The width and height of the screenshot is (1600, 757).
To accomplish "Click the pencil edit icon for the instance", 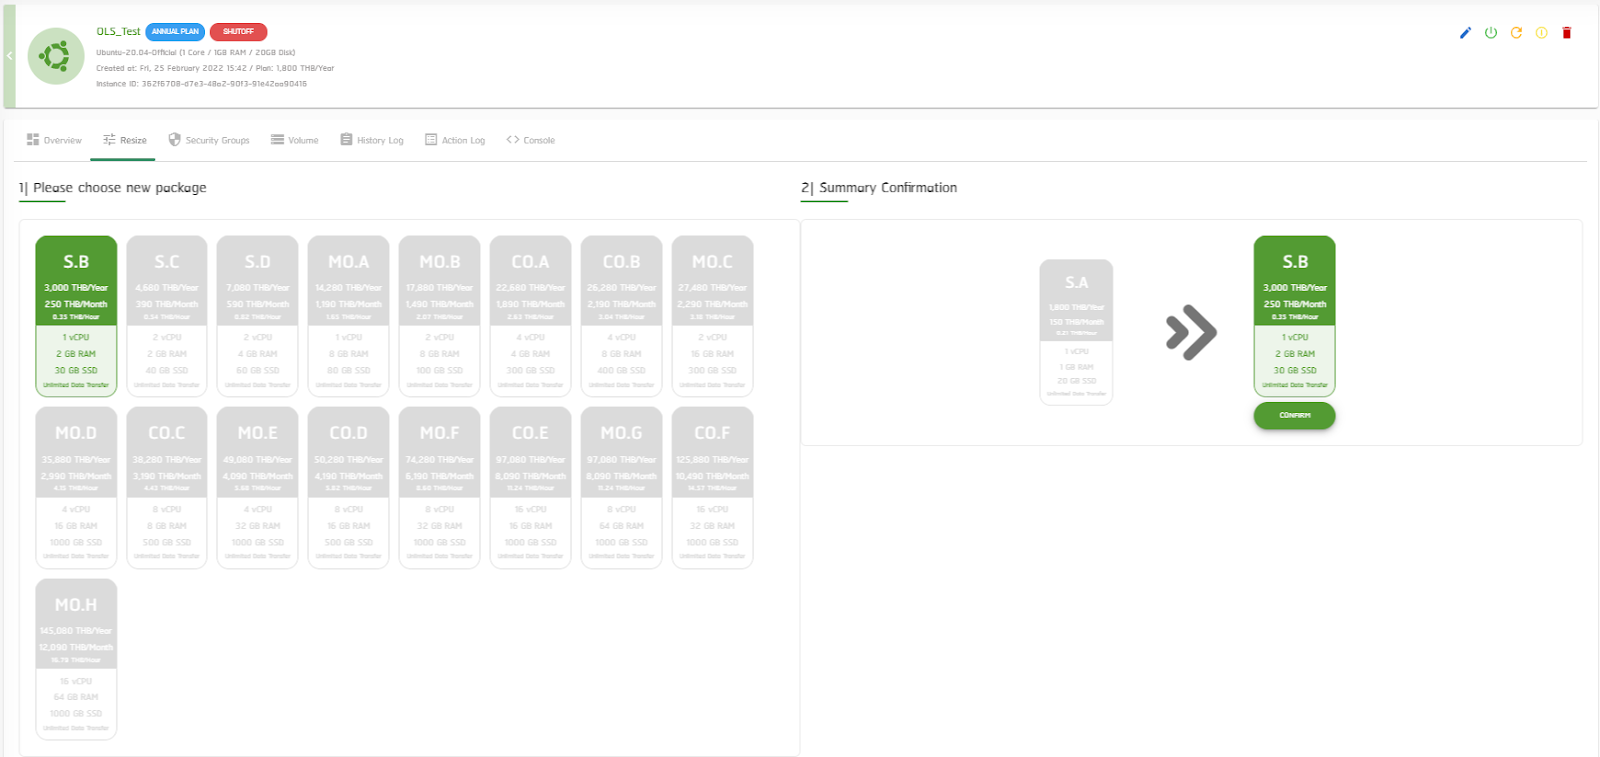I will click(1465, 33).
